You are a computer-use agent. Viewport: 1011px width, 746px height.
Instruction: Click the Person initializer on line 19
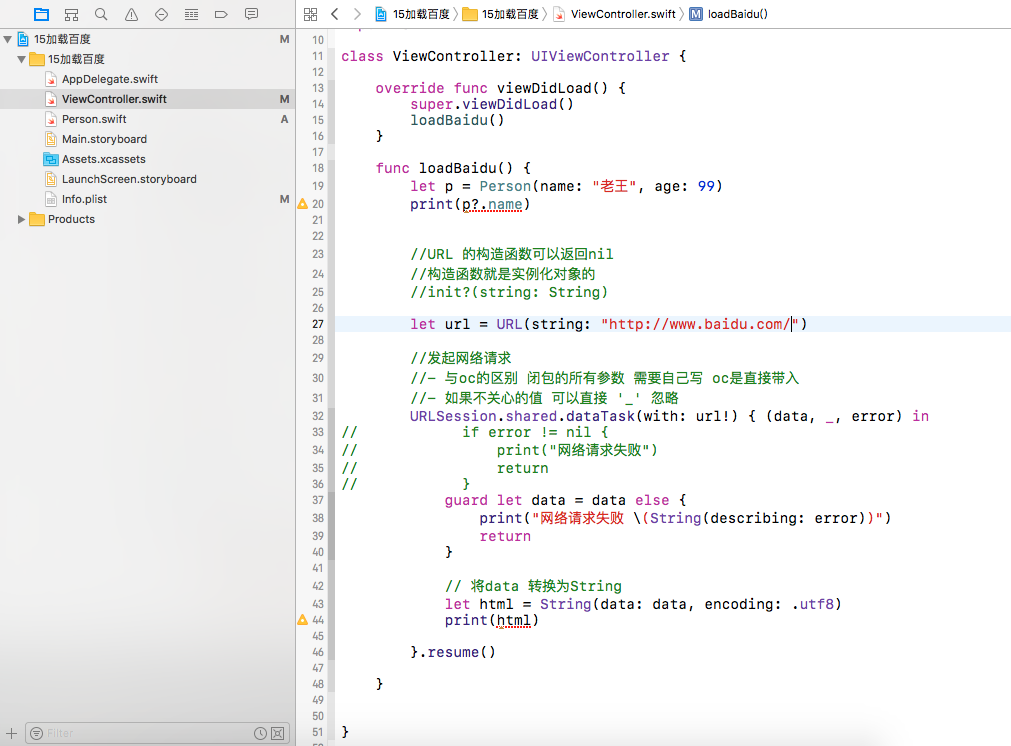coord(505,186)
